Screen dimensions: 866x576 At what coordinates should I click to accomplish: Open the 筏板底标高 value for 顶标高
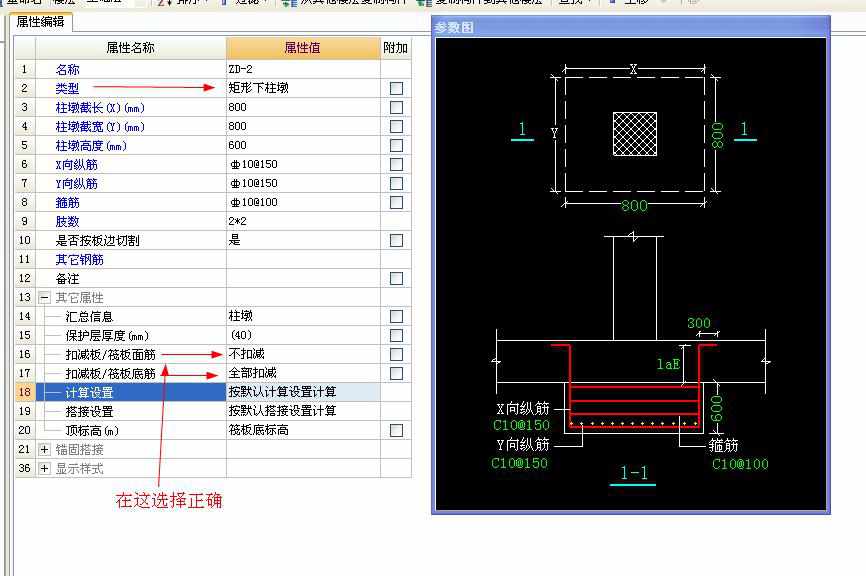pos(303,430)
